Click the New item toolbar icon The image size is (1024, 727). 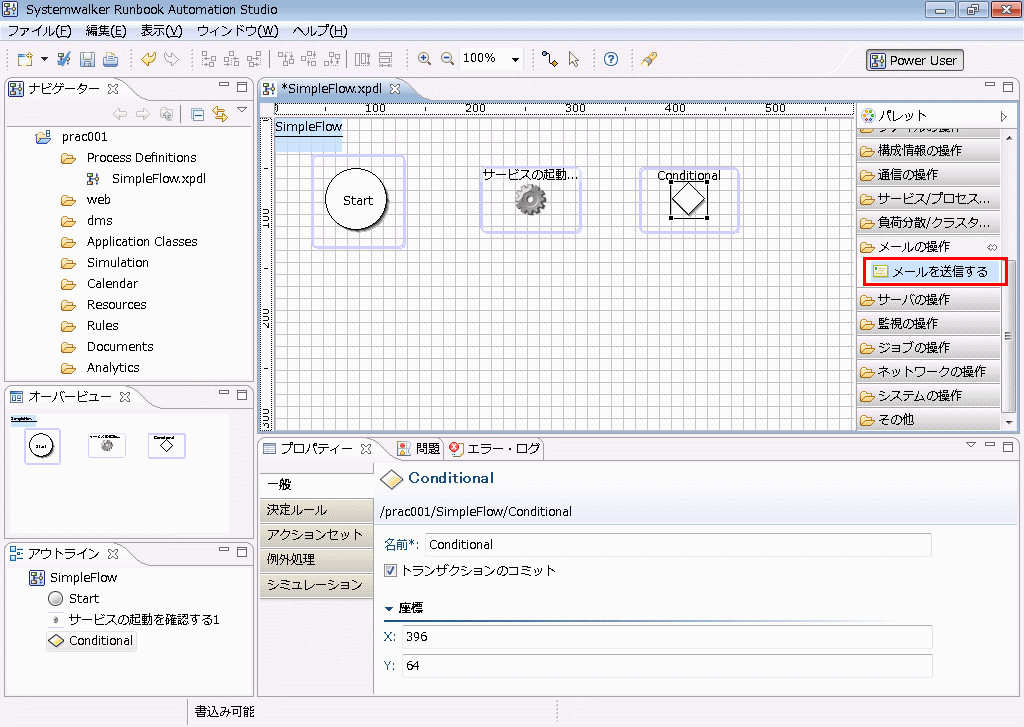(25, 59)
